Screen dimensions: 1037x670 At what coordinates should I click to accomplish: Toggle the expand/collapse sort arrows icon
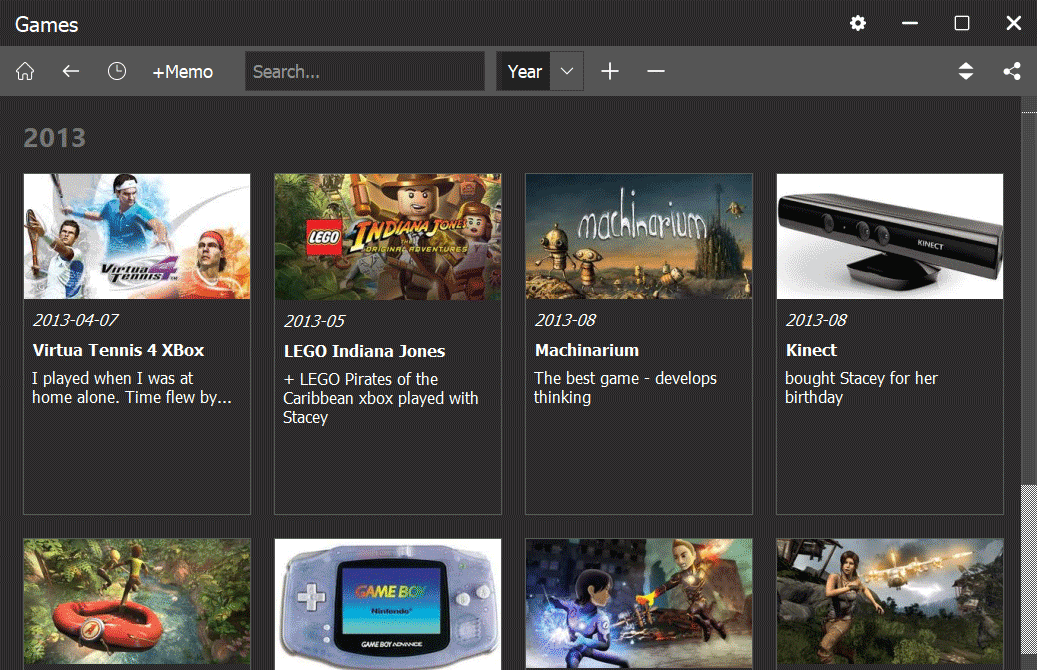[x=965, y=71]
